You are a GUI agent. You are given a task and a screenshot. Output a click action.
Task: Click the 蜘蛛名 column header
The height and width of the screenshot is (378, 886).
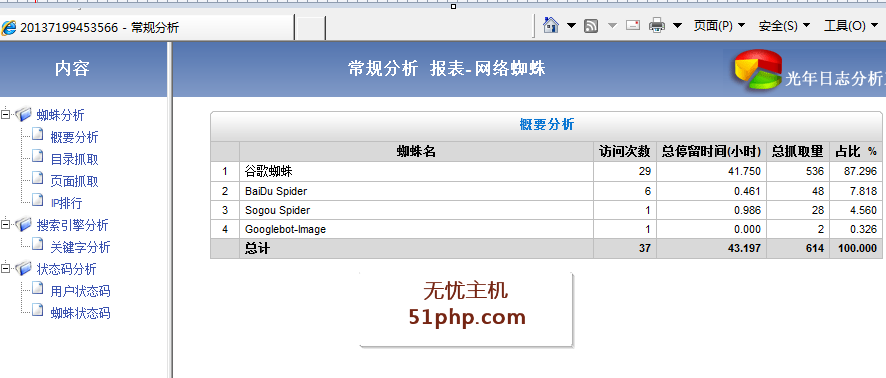[x=416, y=151]
